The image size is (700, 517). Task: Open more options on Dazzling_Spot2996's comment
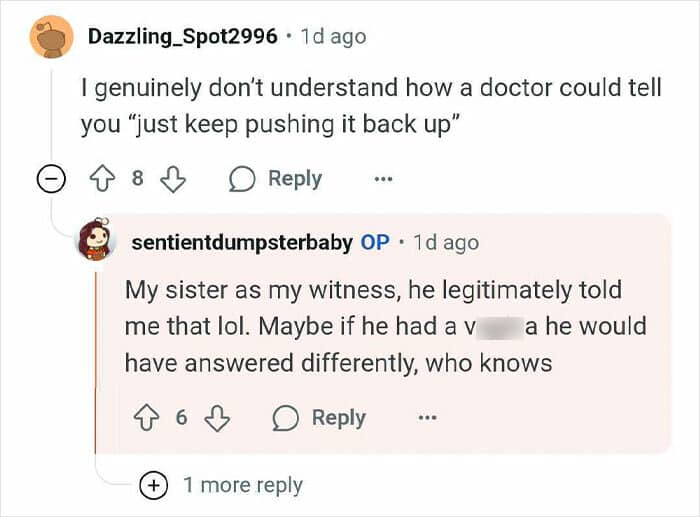383,180
